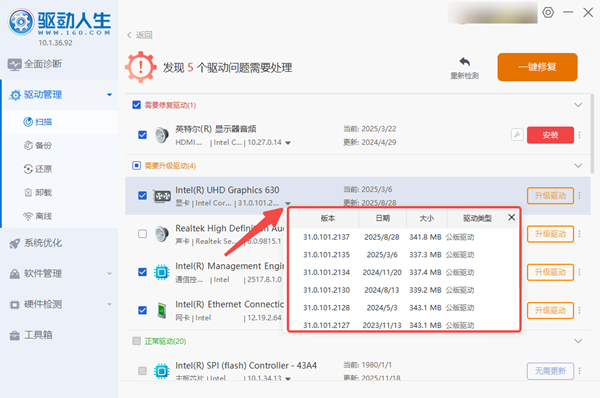This screenshot has width=600, height=398.
Task: Click the 一键修复 orange button
Action: tap(537, 67)
